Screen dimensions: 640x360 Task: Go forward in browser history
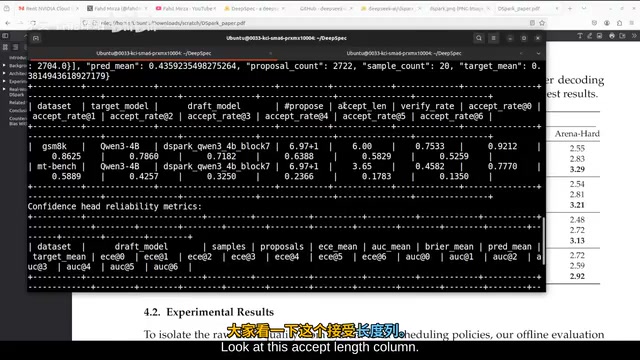coord(20,23)
